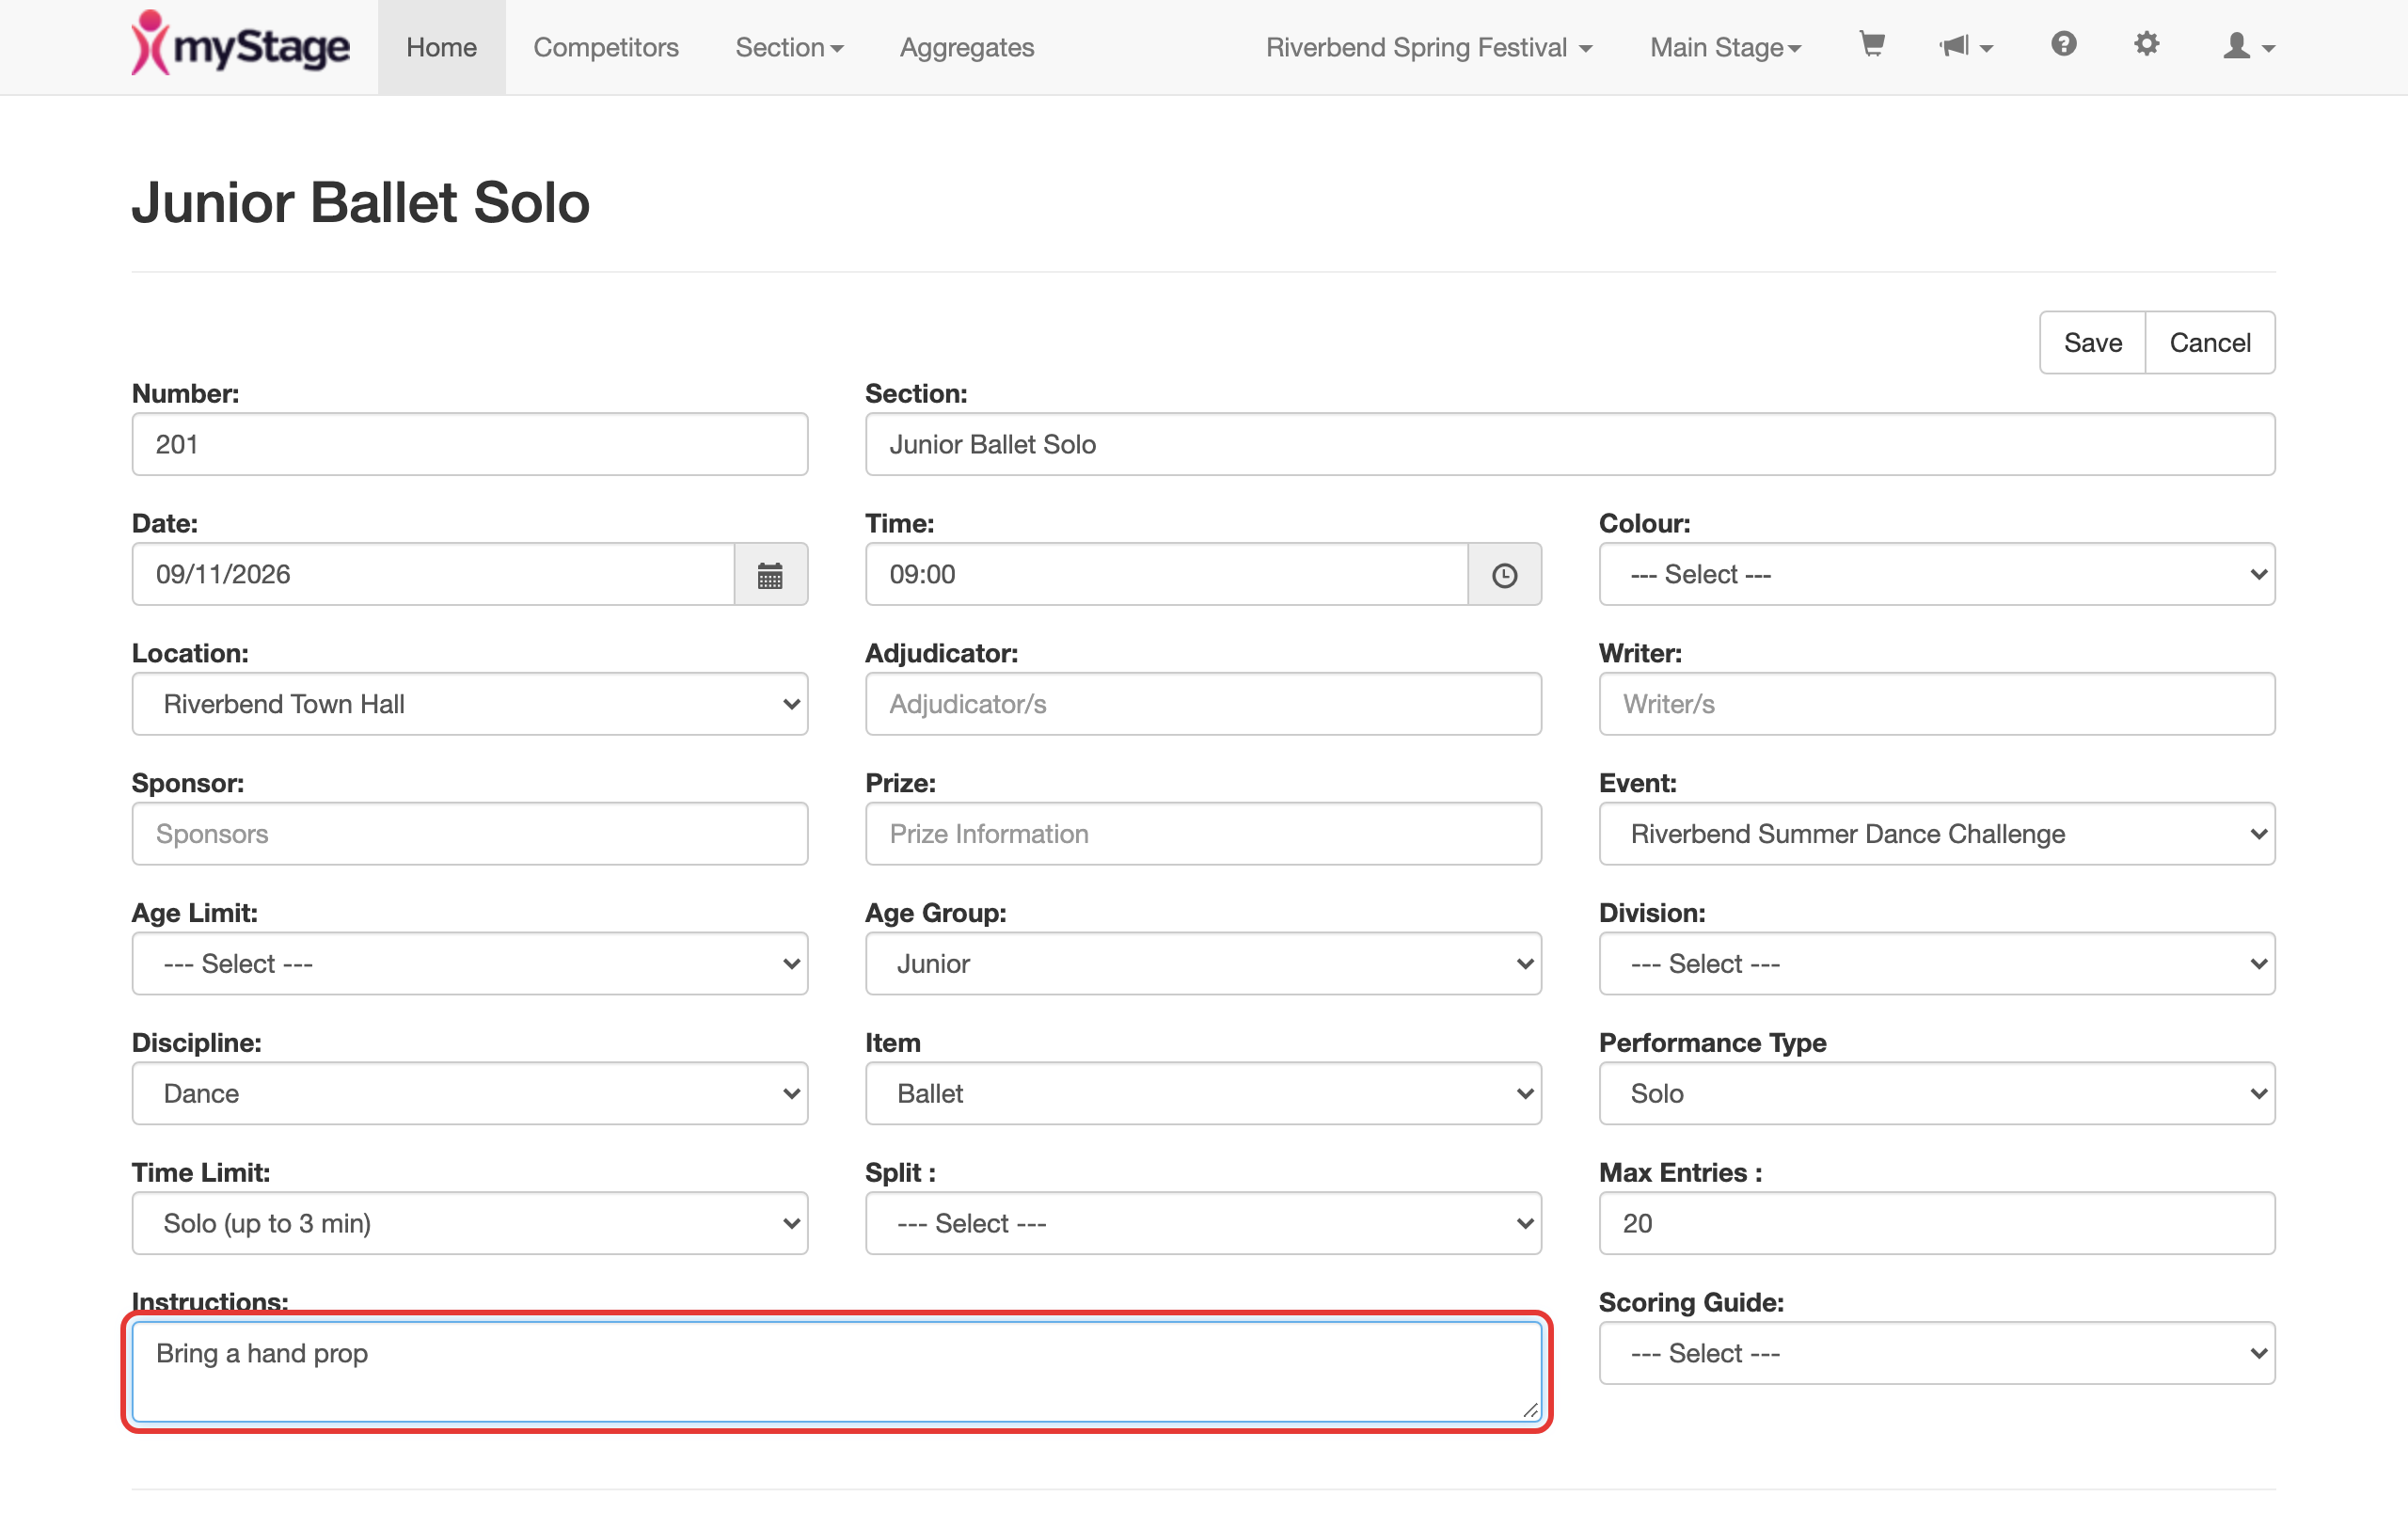The height and width of the screenshot is (1528, 2408).
Task: Expand the Main Stage dropdown
Action: (x=1726, y=47)
